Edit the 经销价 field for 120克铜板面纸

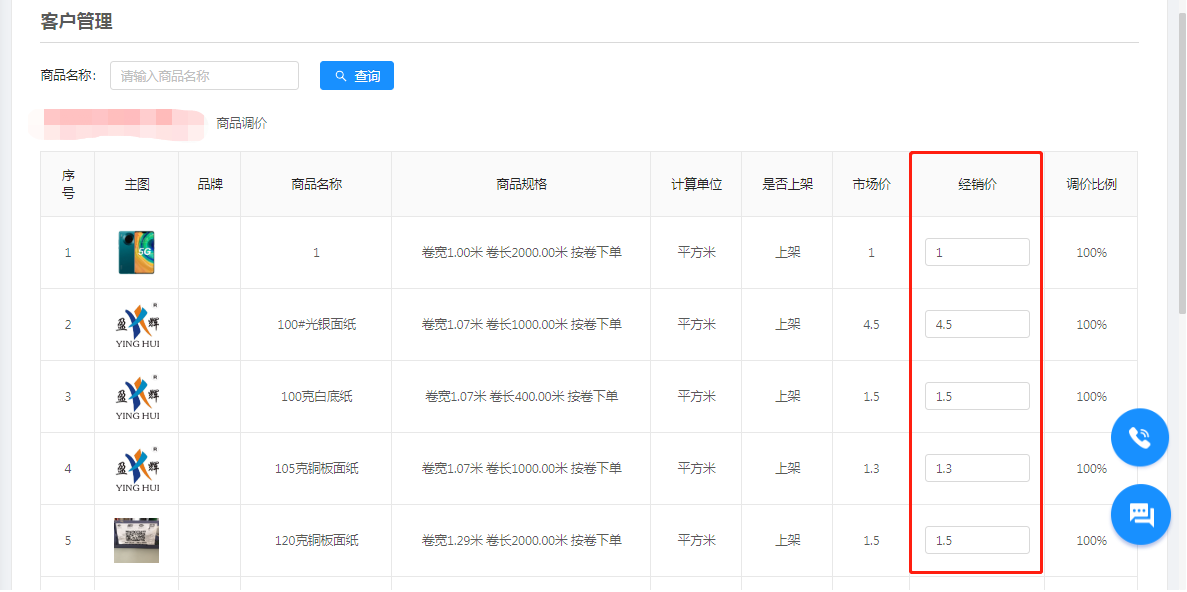click(x=977, y=541)
